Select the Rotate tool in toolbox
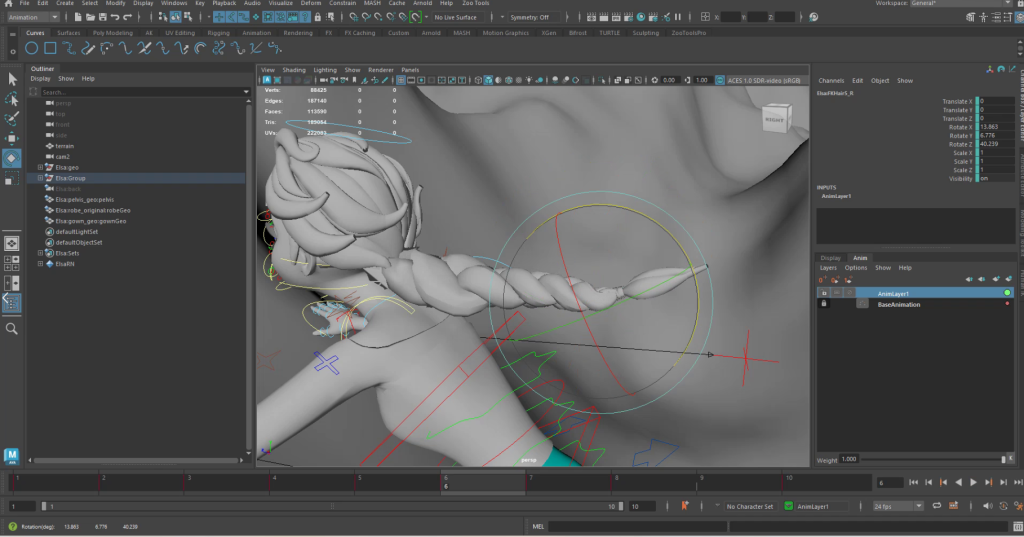 point(12,158)
